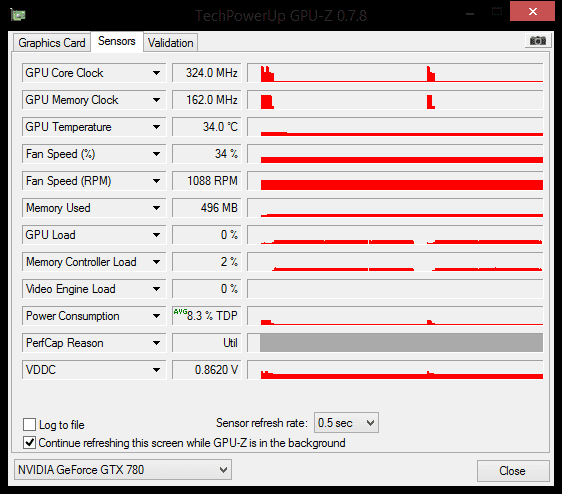Click the 162.0 MHz memory clock value

207,100
